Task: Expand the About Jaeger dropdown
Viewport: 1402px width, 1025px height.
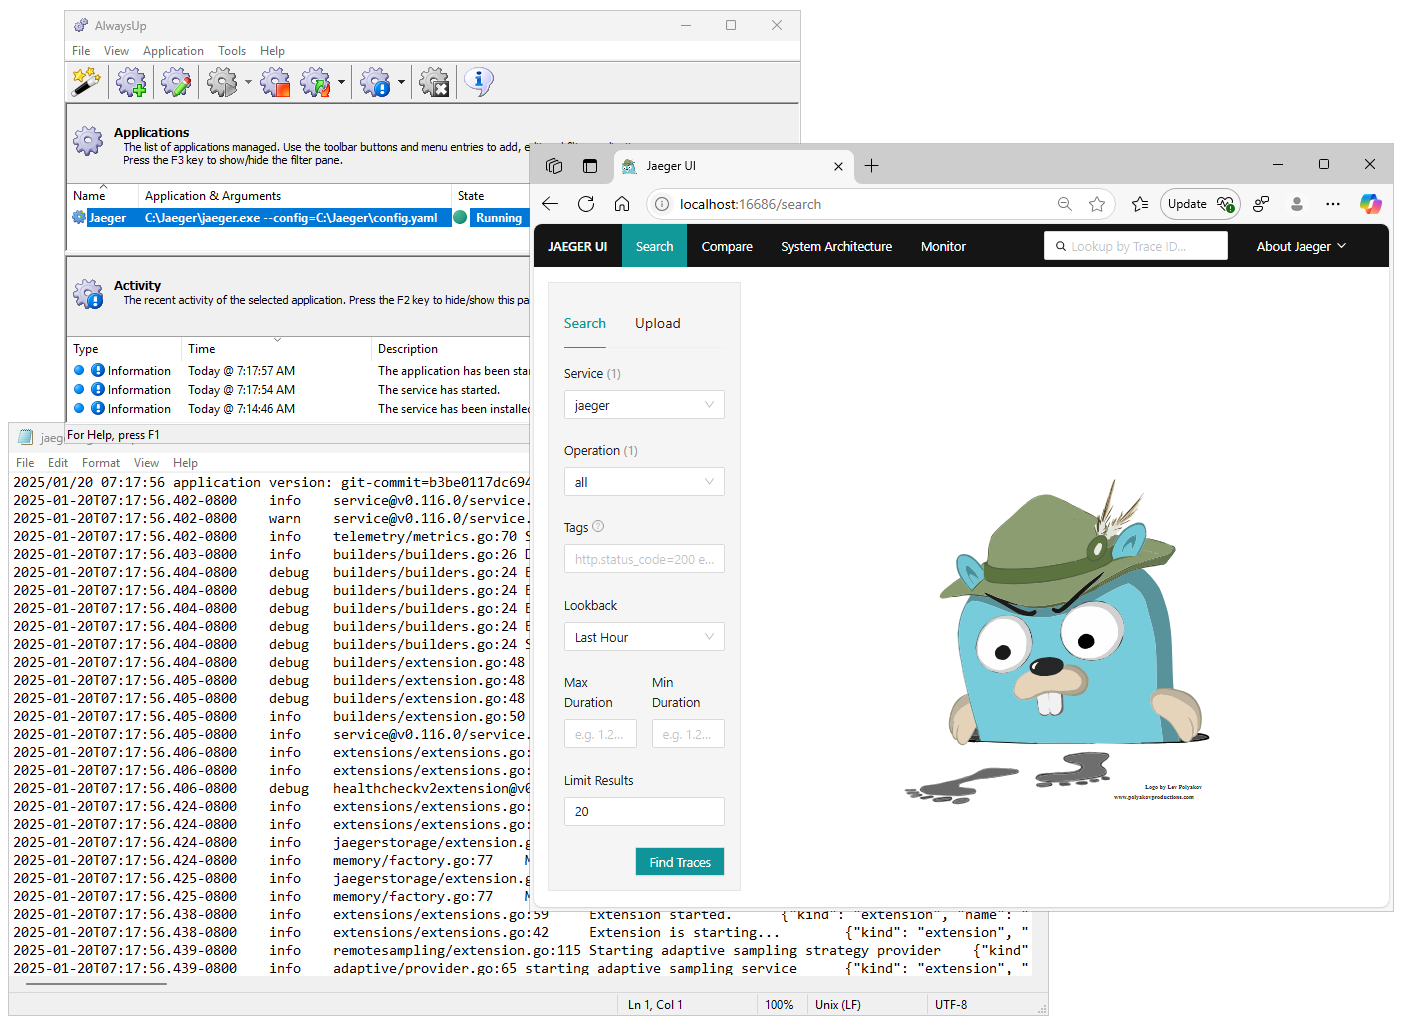Action: [x=1301, y=246]
